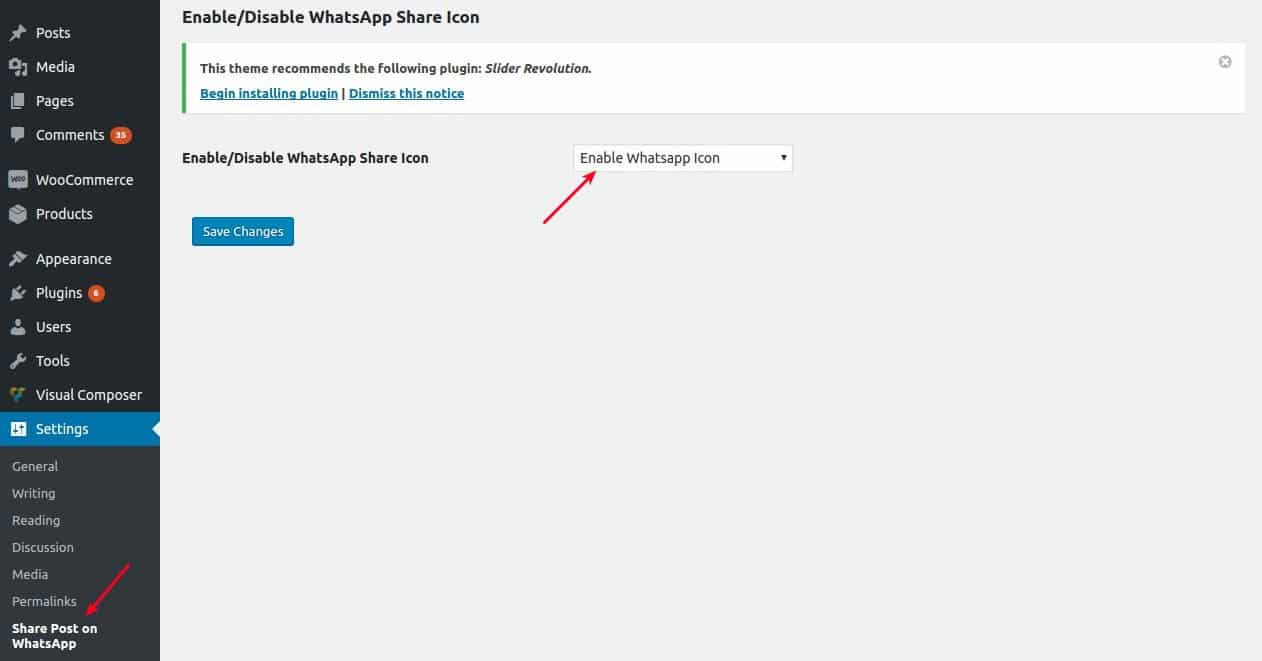The image size is (1262, 661).
Task: Click the Plugins update badge 6
Action: [96, 293]
